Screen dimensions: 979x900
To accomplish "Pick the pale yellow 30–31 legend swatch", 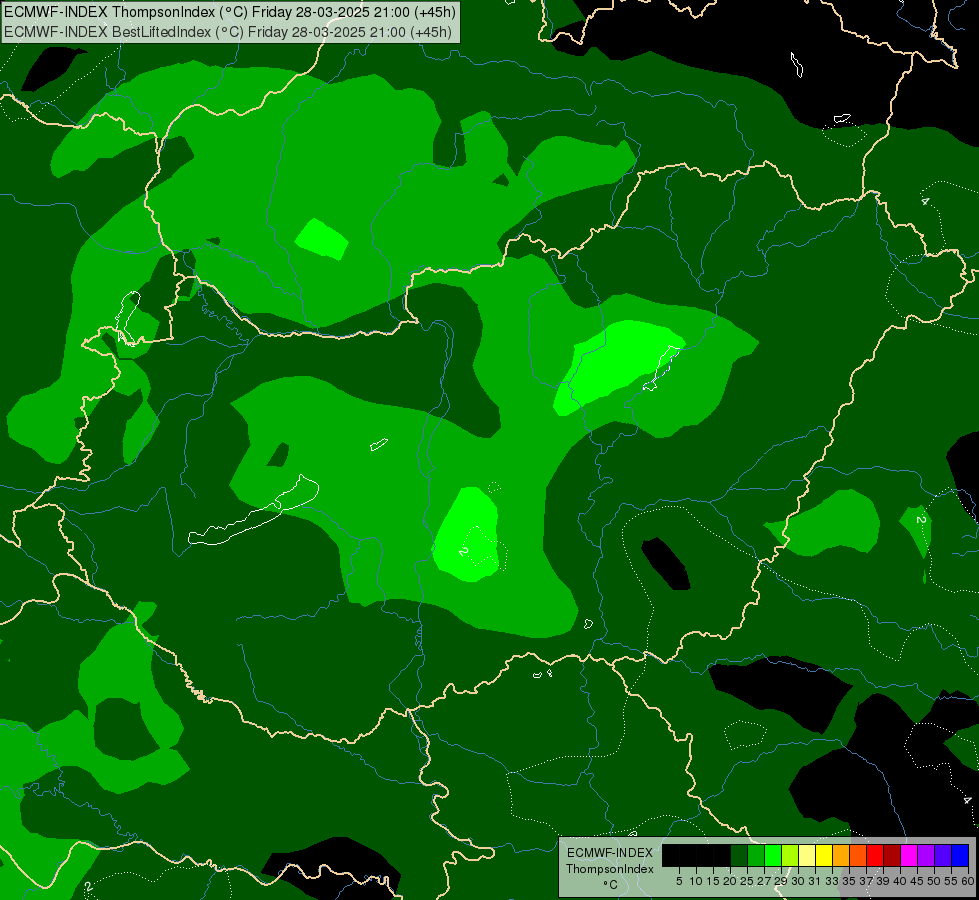I will [x=807, y=855].
